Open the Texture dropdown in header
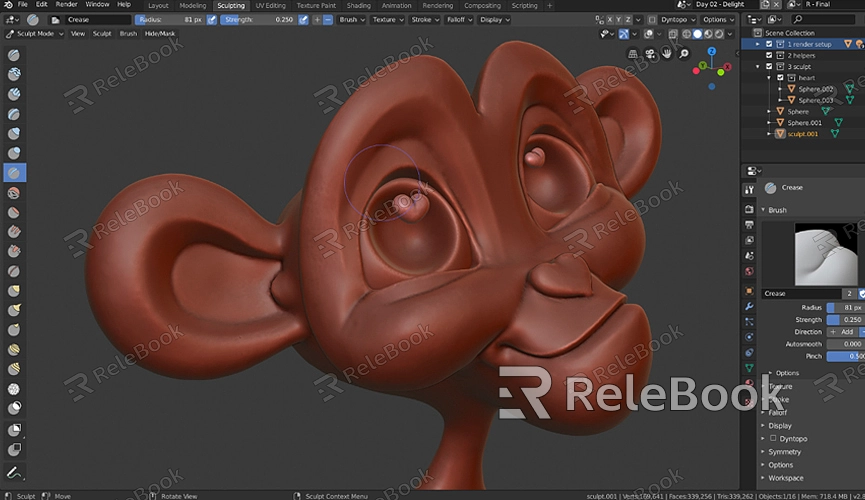The image size is (865, 500). [x=387, y=20]
